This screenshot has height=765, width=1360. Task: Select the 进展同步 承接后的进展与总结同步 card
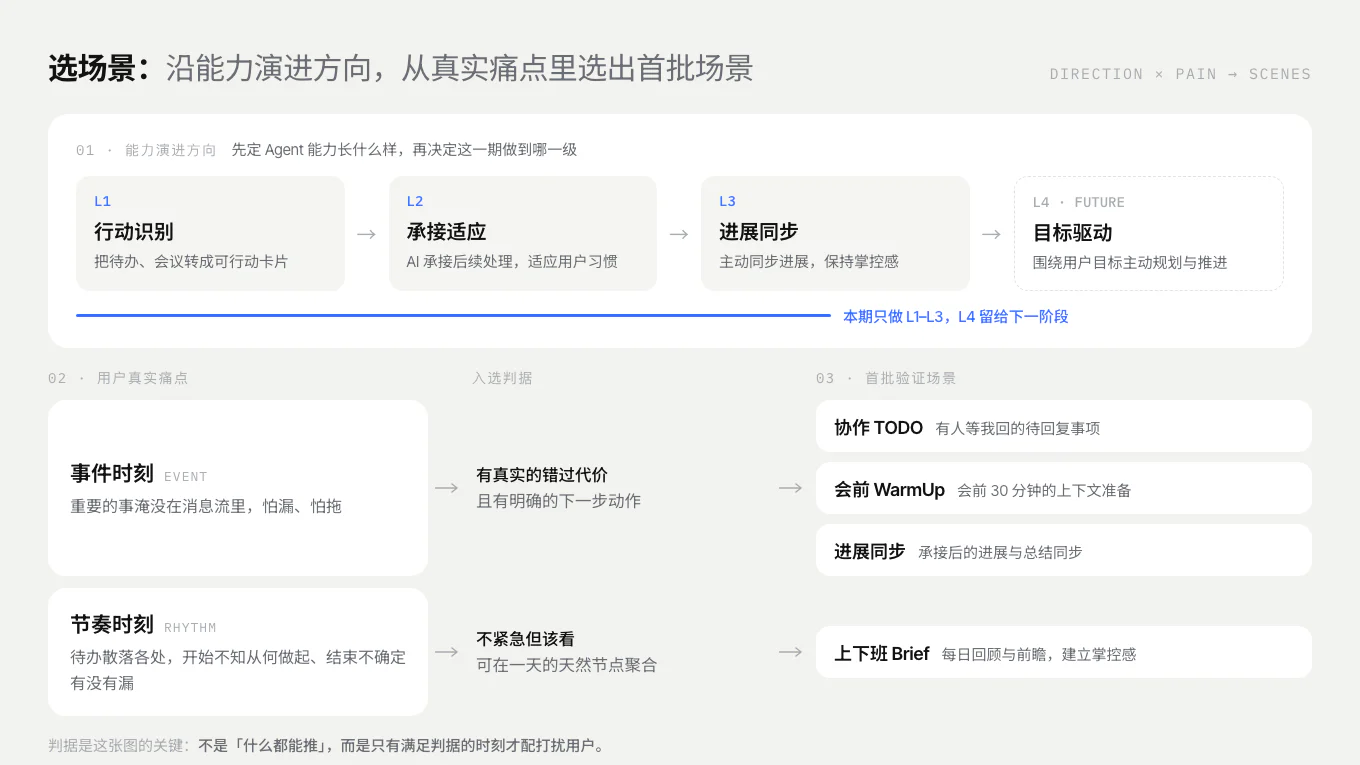pos(1064,551)
